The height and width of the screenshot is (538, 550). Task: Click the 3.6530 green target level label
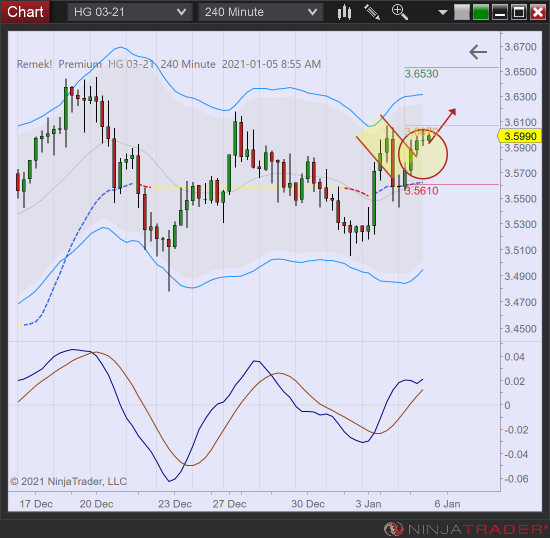point(421,74)
